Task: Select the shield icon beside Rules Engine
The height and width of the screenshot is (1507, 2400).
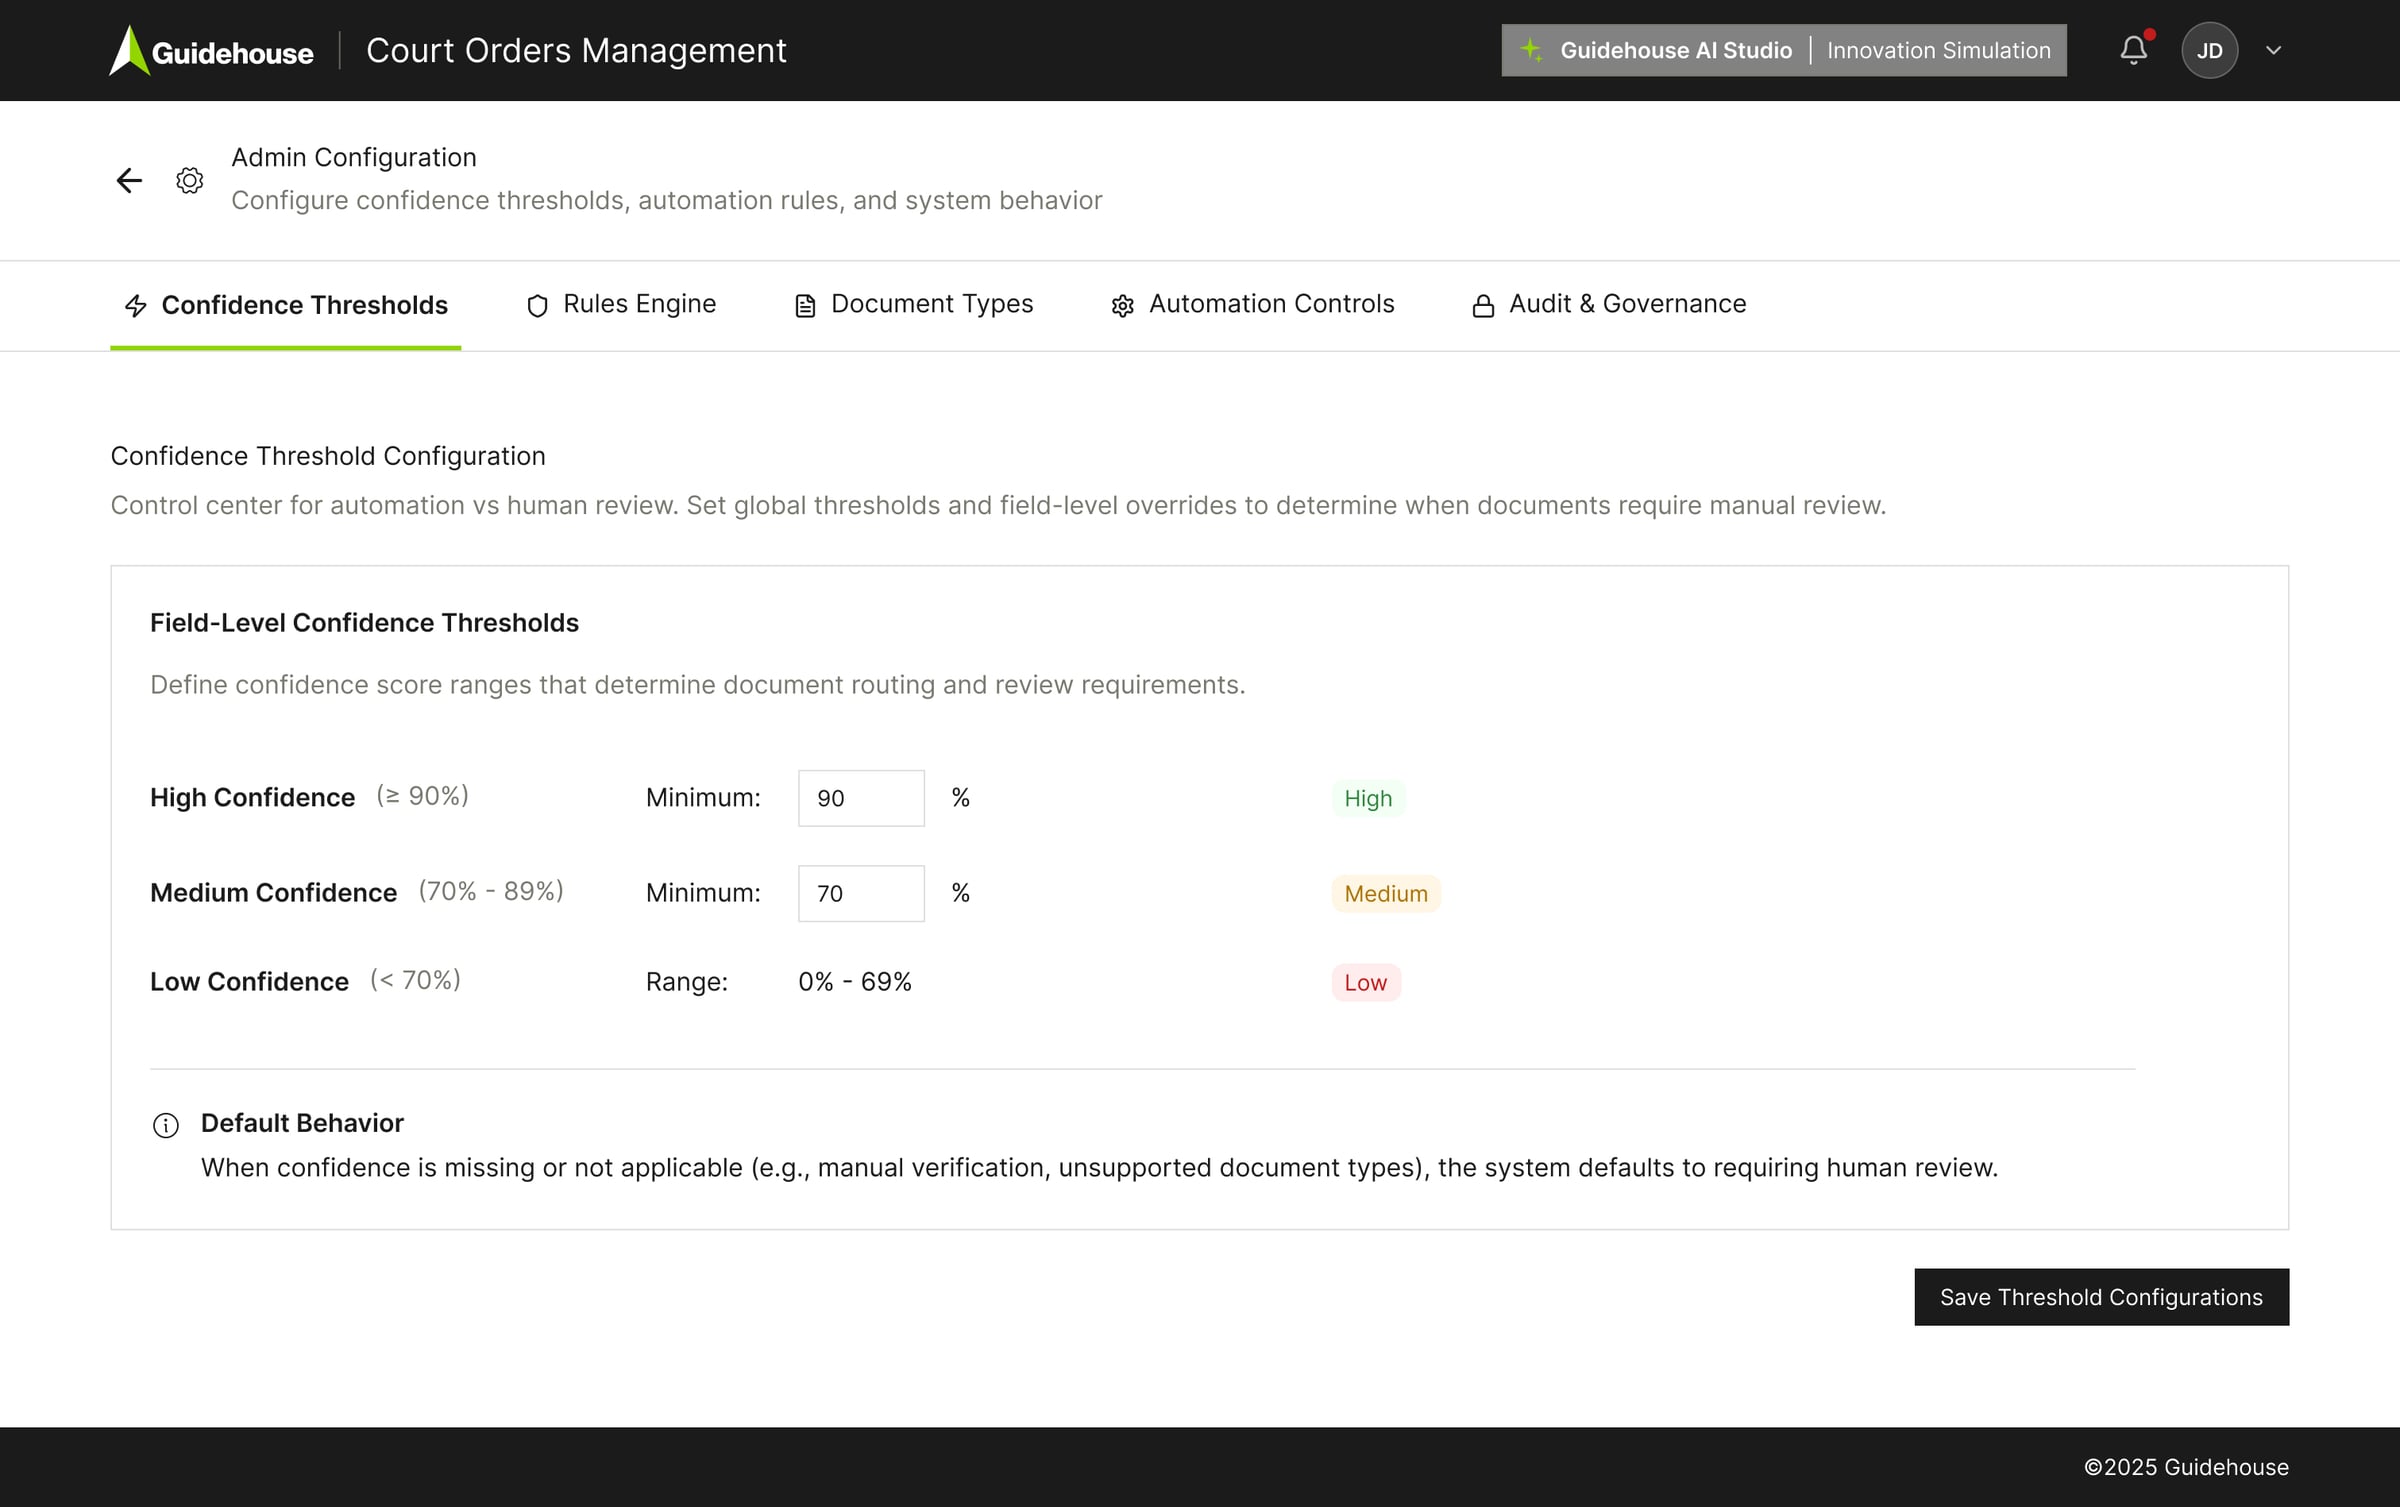Action: pos(537,305)
